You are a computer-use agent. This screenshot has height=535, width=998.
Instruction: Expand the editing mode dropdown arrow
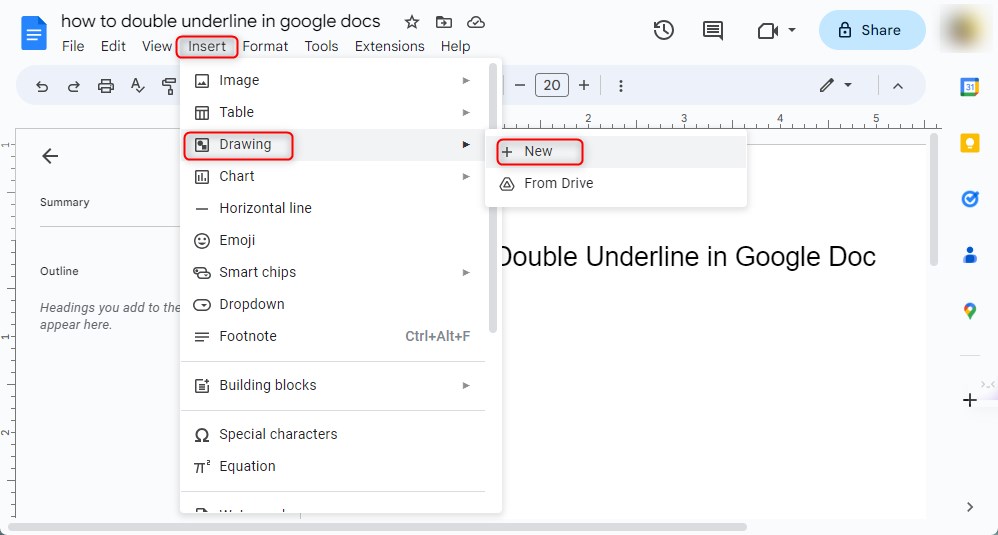pos(848,85)
